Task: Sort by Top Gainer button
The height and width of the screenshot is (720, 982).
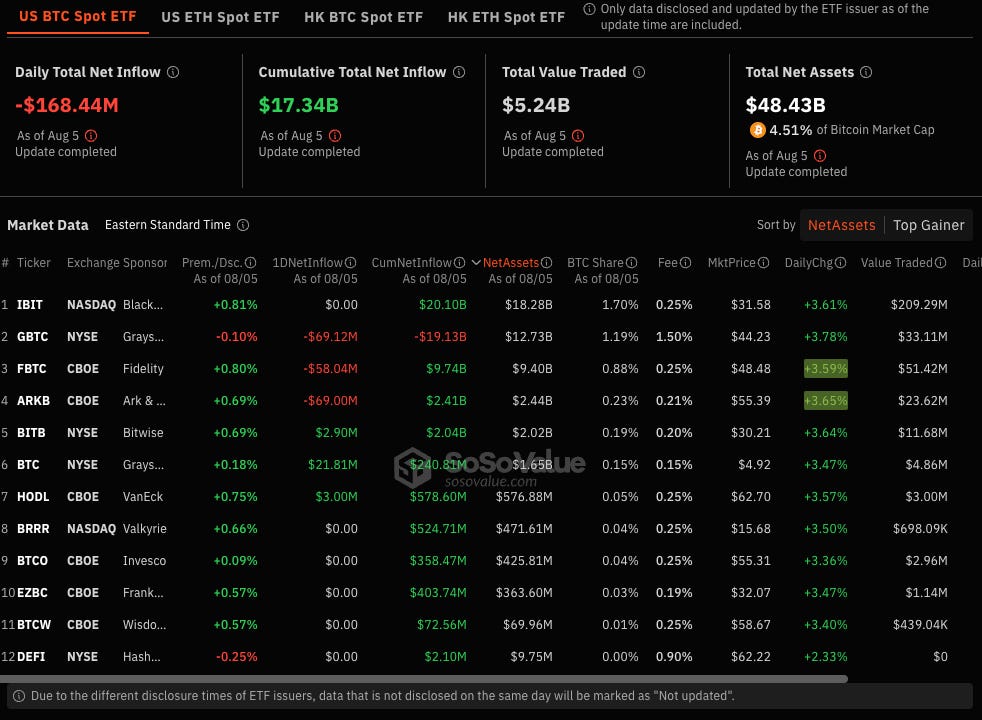Action: 929,225
